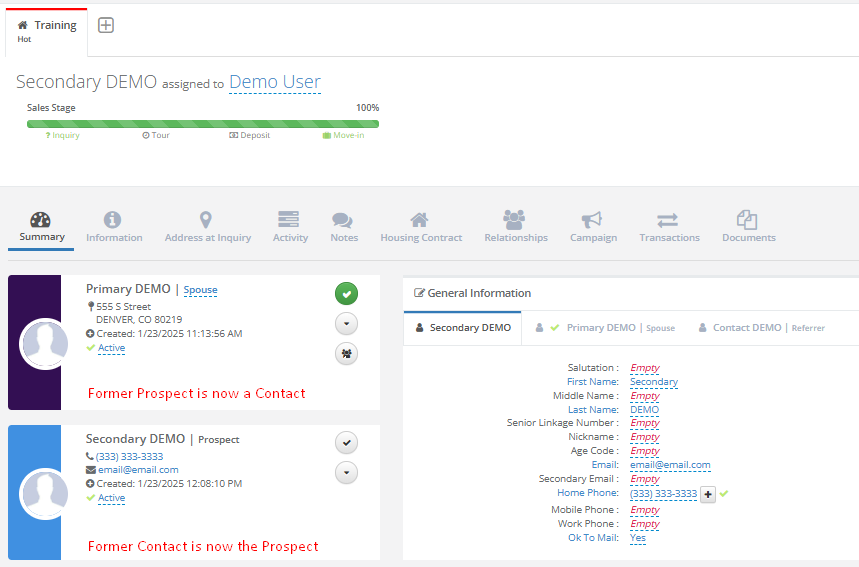Screen dimensions: 859x567
Task: Click Secondary DEMO avatar photo
Action: point(44,494)
